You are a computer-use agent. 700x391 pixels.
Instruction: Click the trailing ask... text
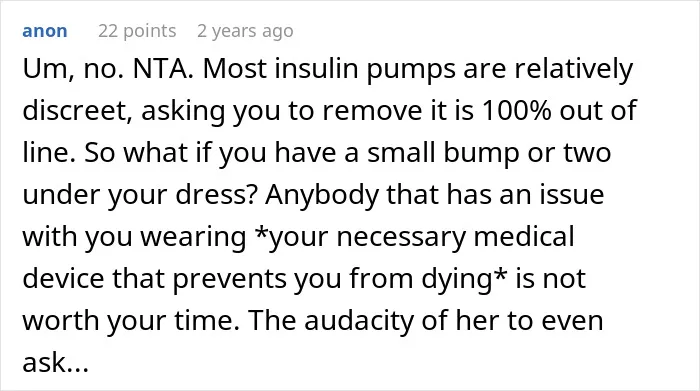tap(56, 362)
